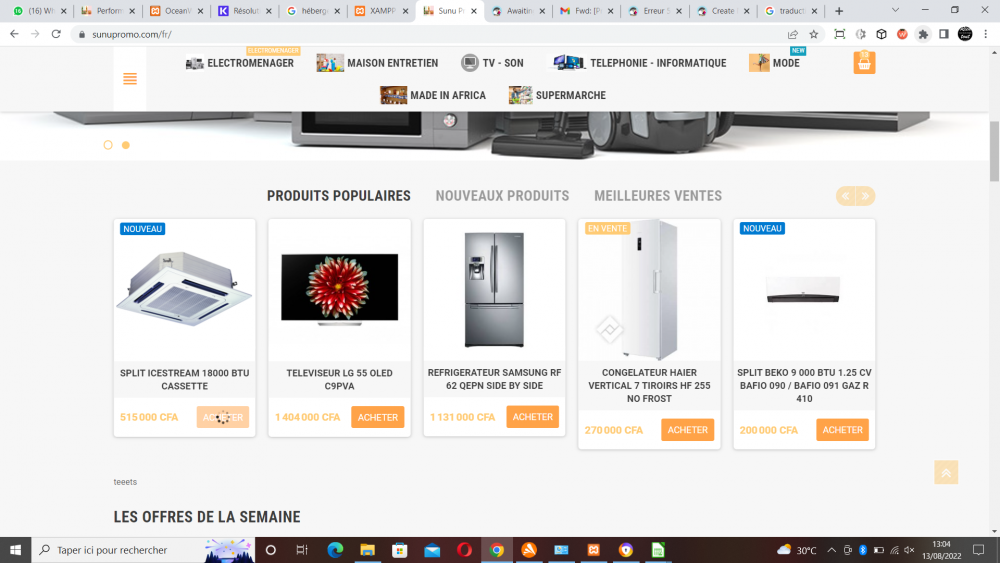
Task: Open the Chrome three-dot menu
Action: click(985, 34)
